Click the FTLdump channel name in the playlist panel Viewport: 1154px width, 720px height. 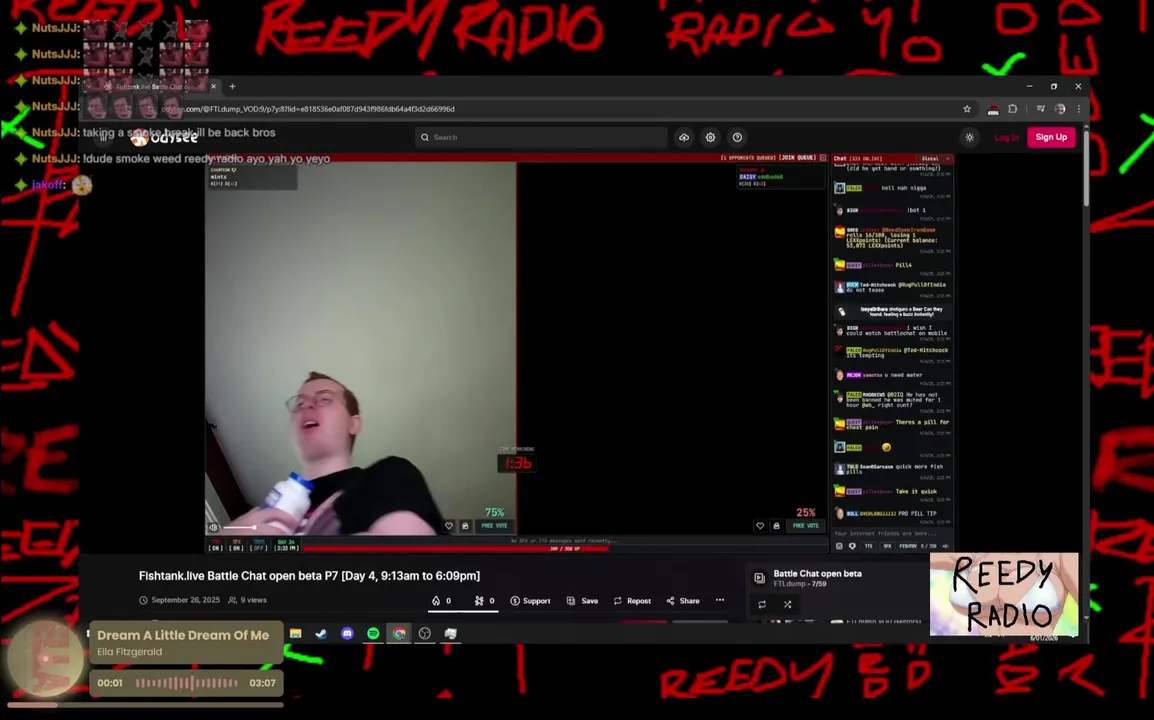(x=790, y=584)
